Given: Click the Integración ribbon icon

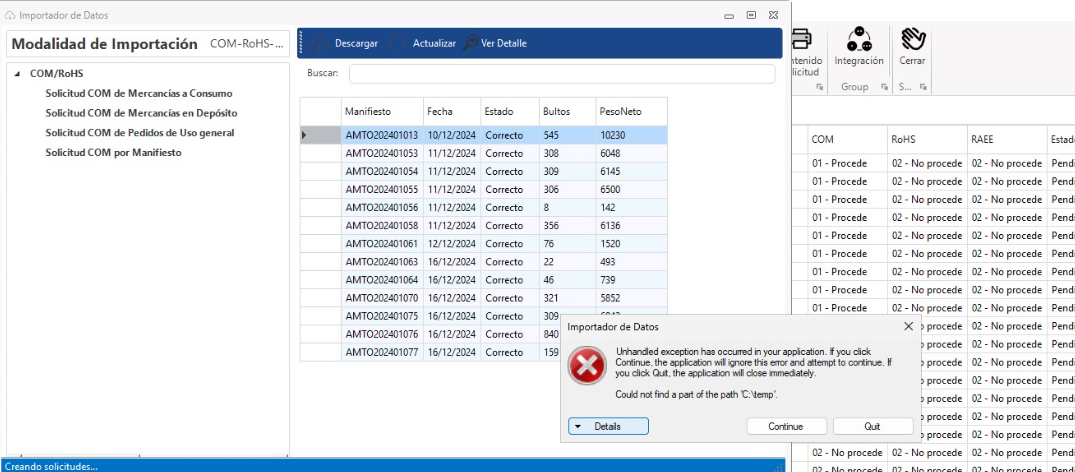Looking at the screenshot, I should click(858, 39).
